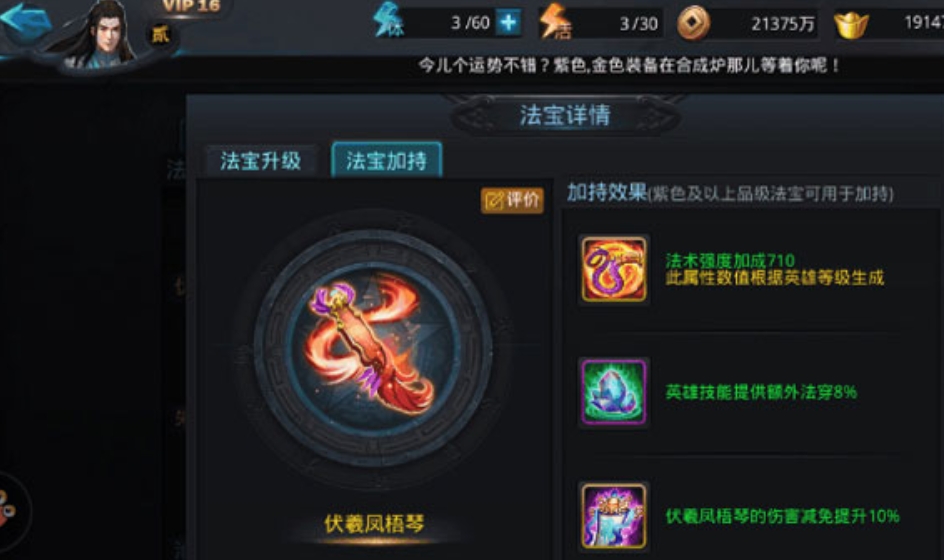Click the 21375万 coin balance
Screen dimensions: 944x560
pyautogui.click(x=783, y=24)
